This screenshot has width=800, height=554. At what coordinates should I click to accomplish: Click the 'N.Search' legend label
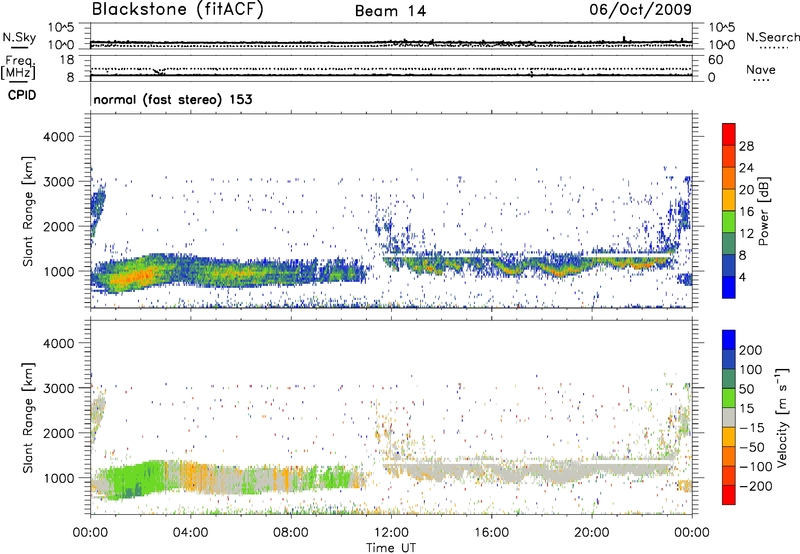(773, 37)
